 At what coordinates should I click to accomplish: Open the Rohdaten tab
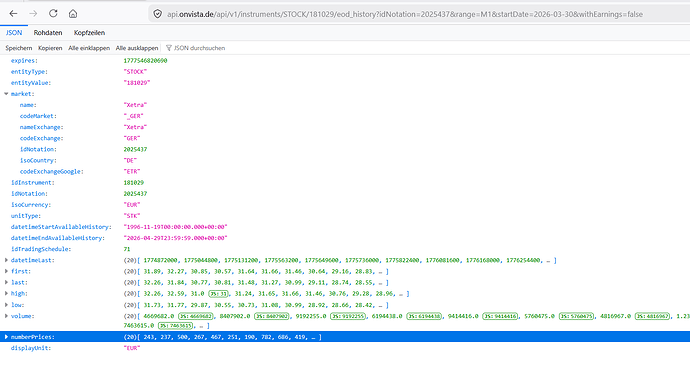tap(48, 33)
